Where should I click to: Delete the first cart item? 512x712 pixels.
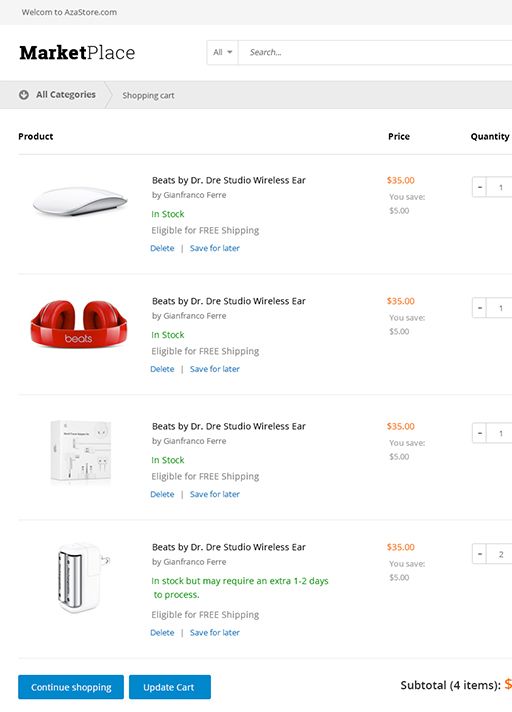pos(162,248)
